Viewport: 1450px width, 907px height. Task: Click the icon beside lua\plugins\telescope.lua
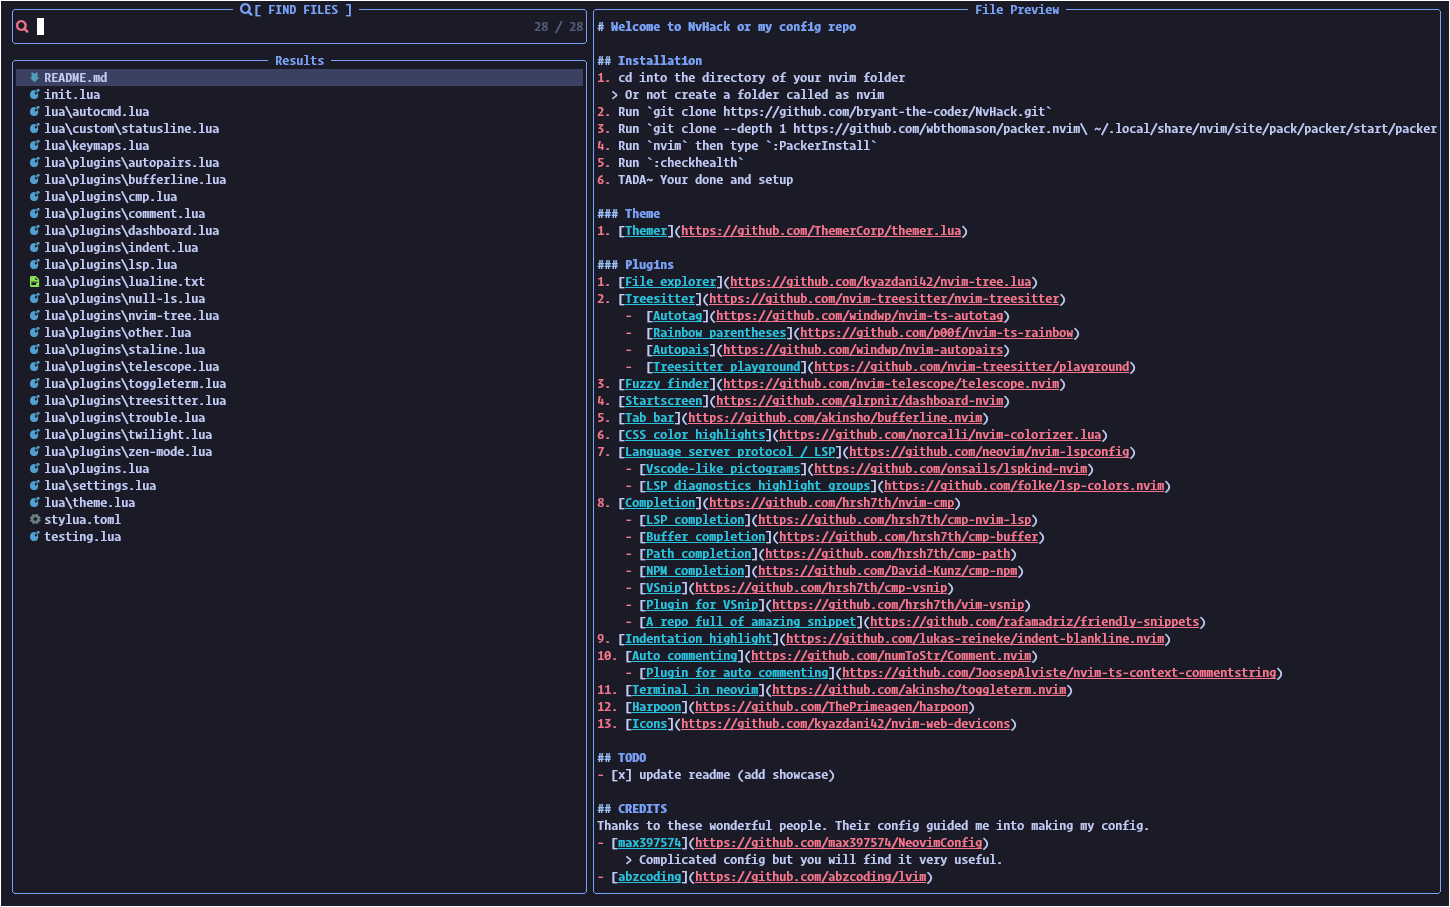34,366
